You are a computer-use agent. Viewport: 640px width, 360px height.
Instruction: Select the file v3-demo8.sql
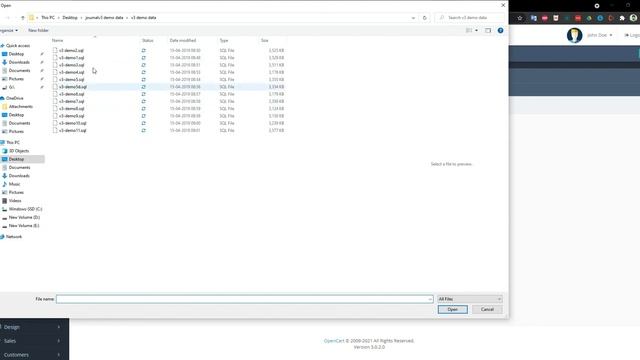pos(71,109)
